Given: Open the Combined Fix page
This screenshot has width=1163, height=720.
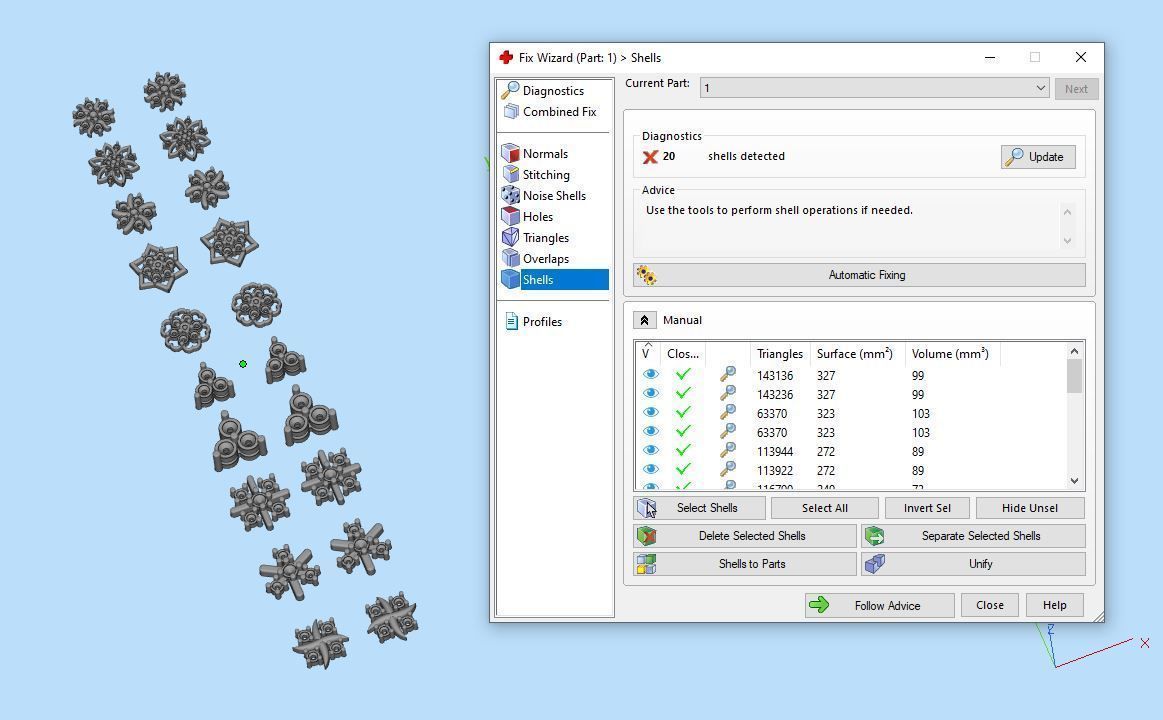Looking at the screenshot, I should coord(550,111).
